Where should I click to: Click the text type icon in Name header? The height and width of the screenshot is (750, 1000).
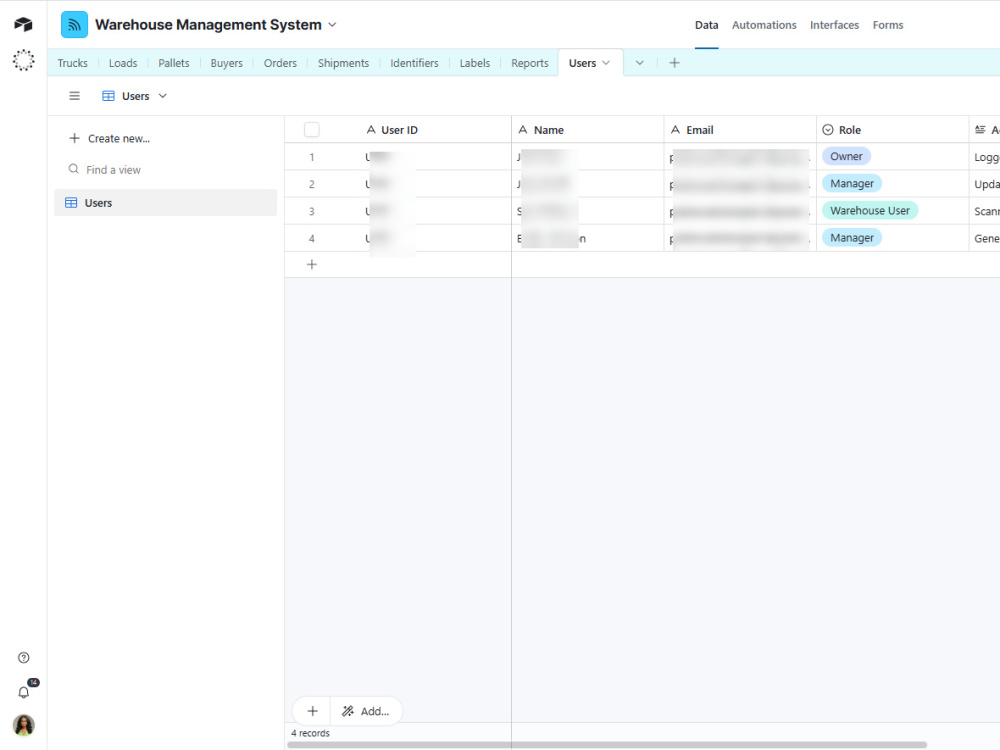point(523,130)
